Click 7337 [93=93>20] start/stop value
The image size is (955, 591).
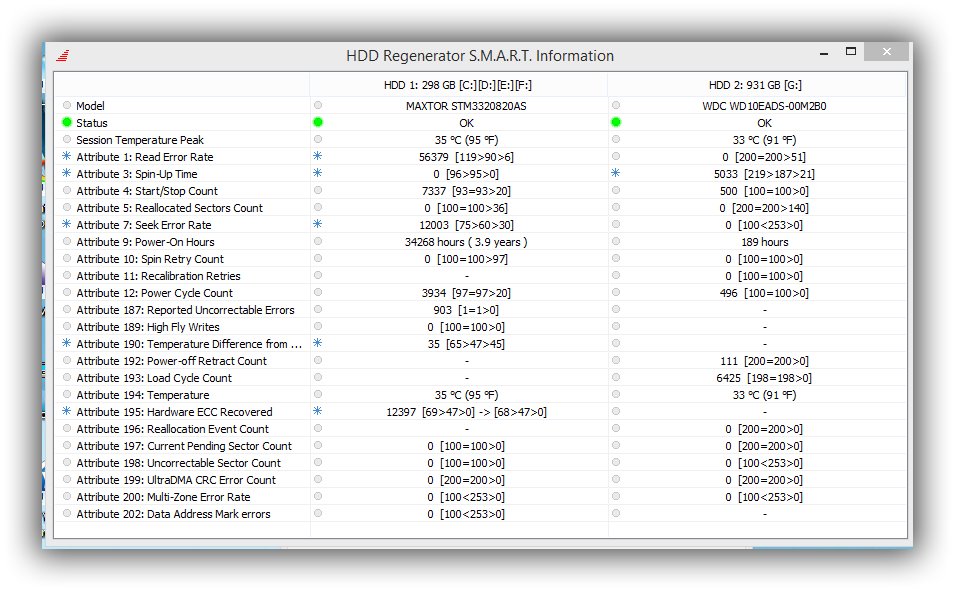click(x=466, y=191)
